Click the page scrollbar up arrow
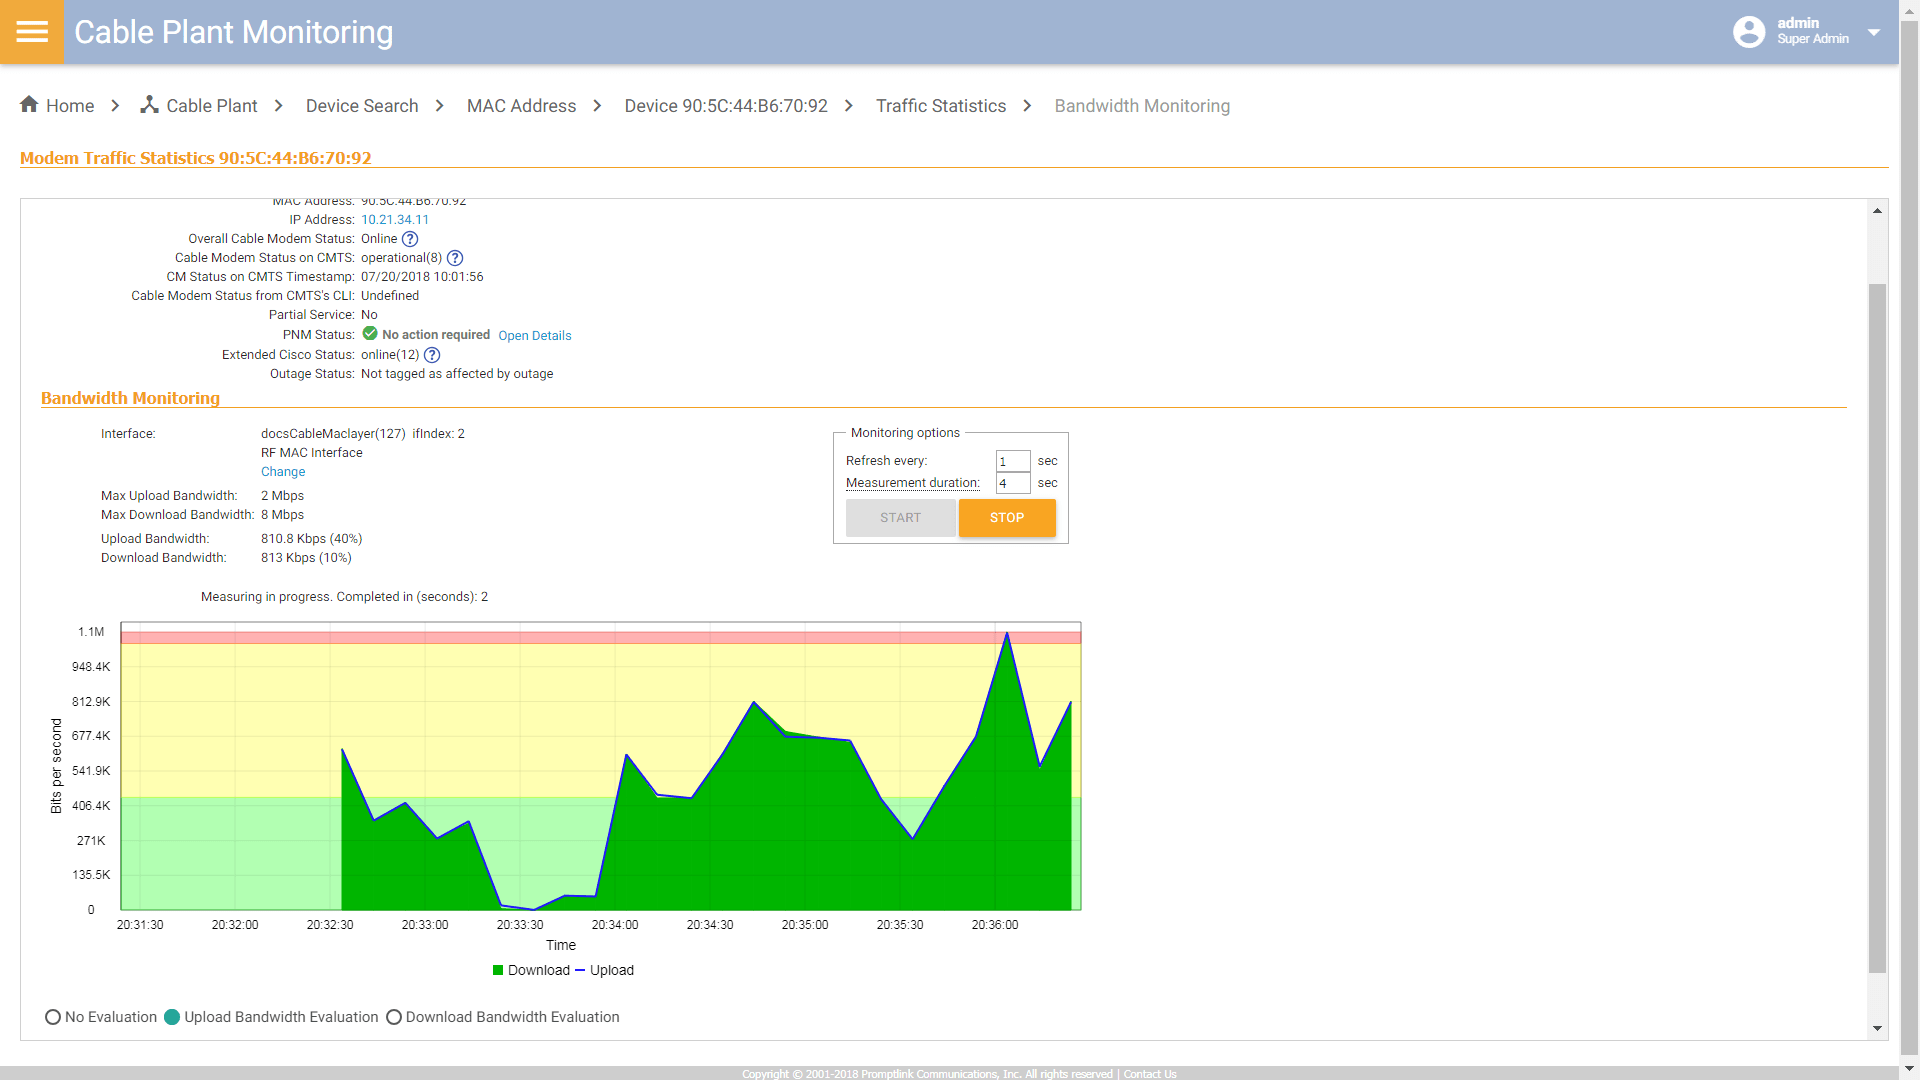 coord(1910,10)
